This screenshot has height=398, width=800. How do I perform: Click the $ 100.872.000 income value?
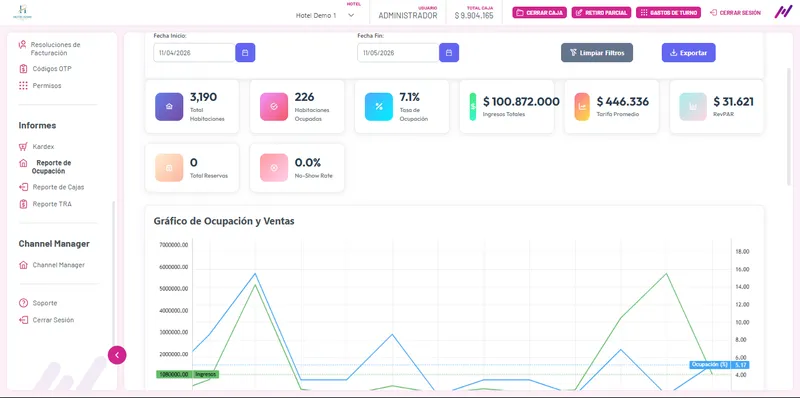pos(521,102)
